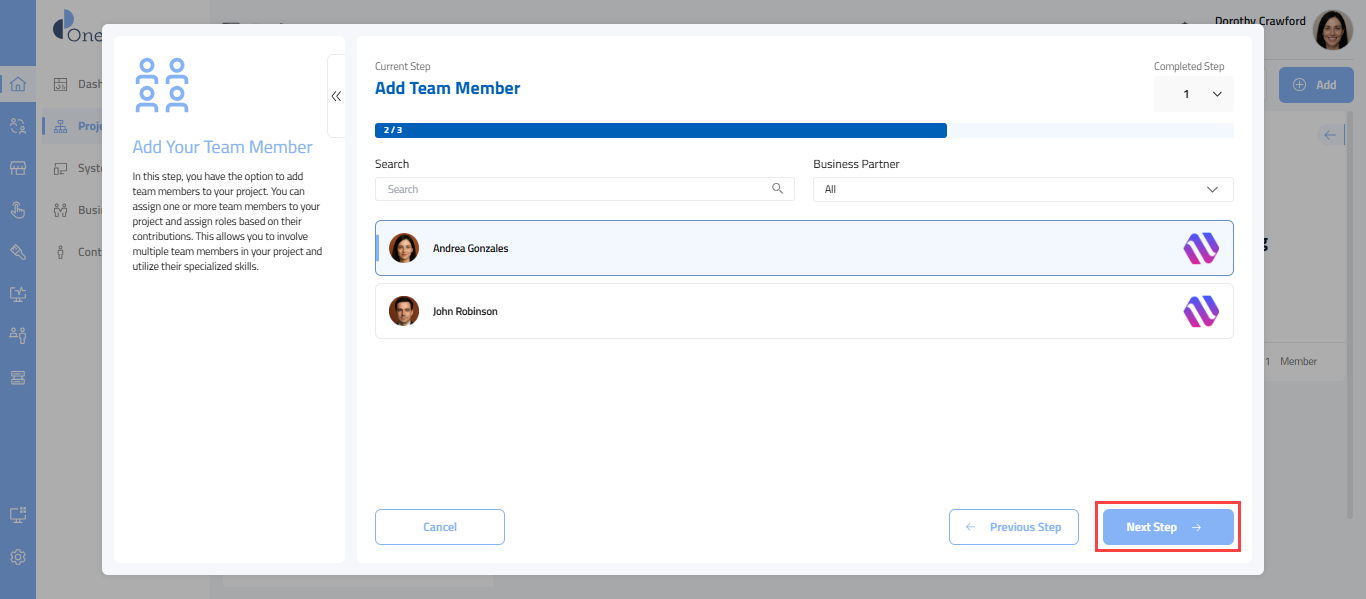Expand the Completed Step dropdown
The width and height of the screenshot is (1366, 599).
[x=1193, y=94]
